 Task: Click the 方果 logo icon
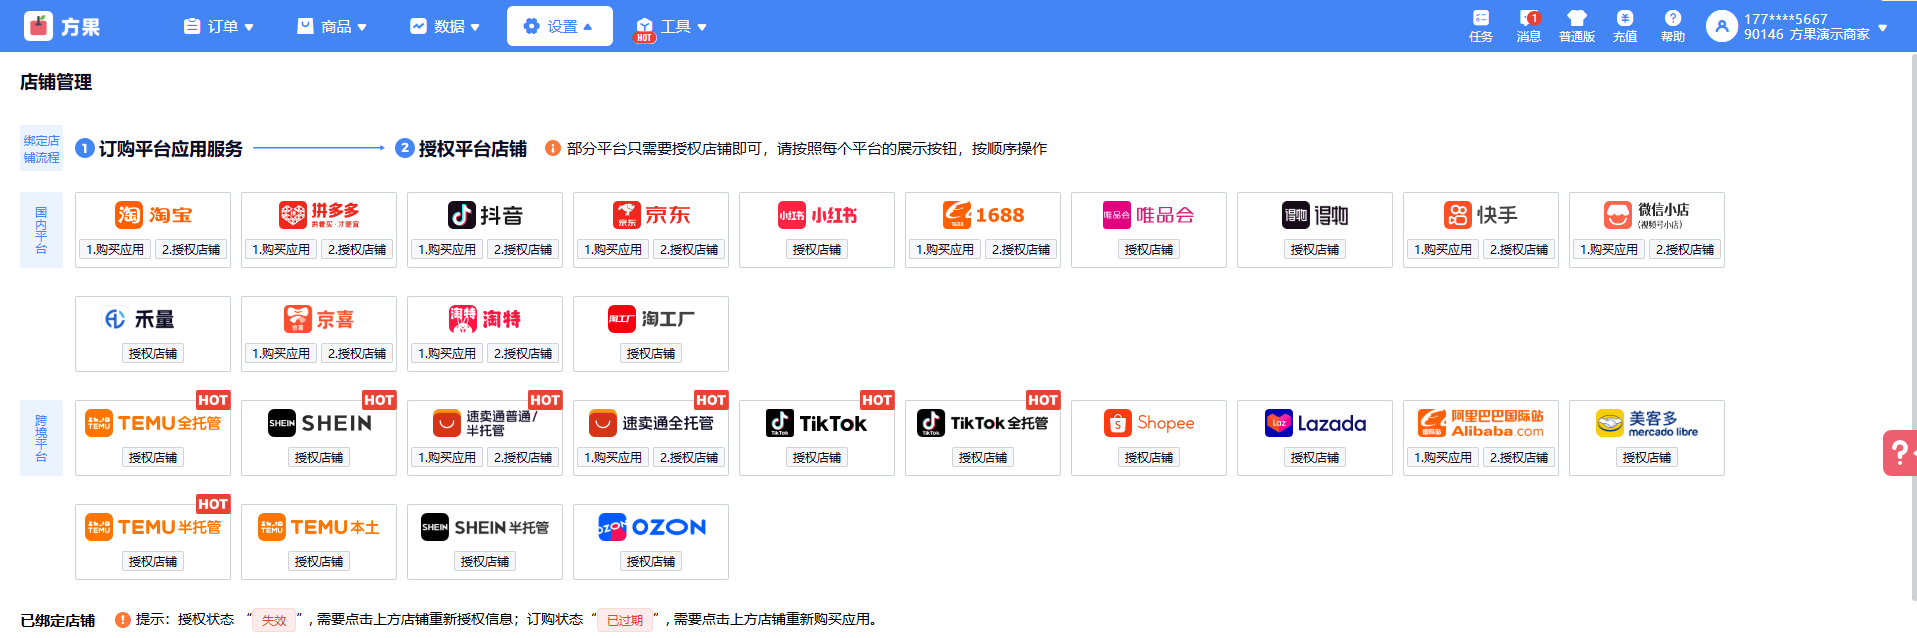pyautogui.click(x=39, y=26)
